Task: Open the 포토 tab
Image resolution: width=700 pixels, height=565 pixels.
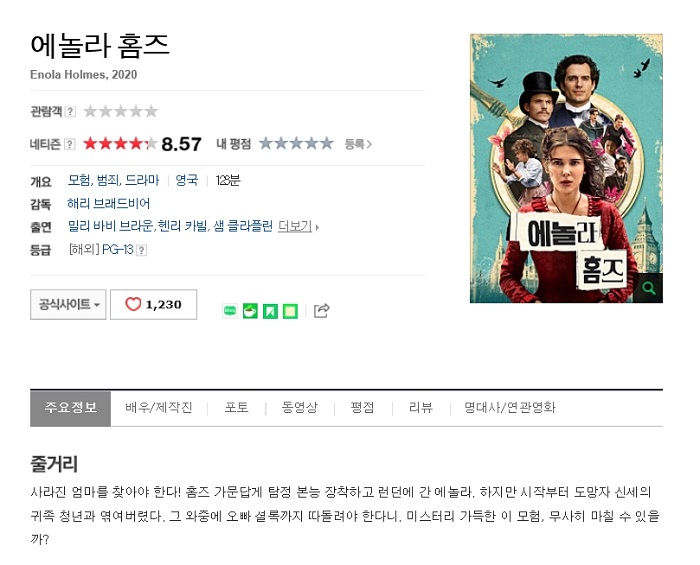Action: (x=237, y=407)
